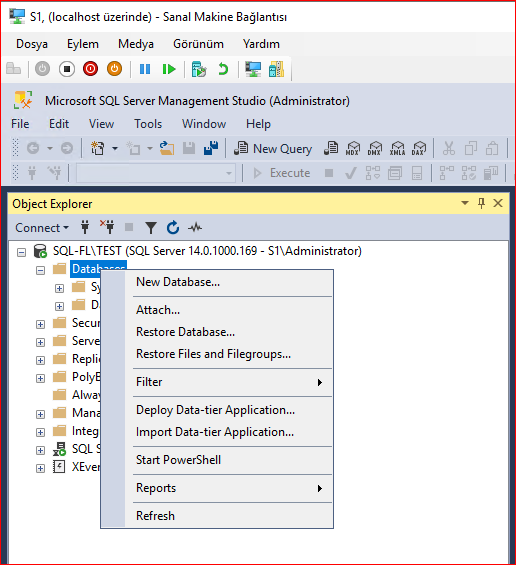Screen dimensions: 516x565
Task: Open Object Explorer window position dropdown
Action: tap(465, 203)
